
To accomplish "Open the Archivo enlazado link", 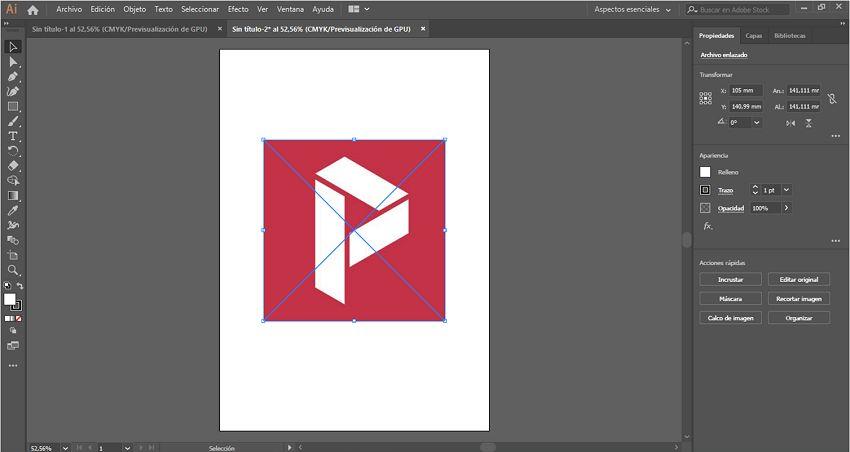I will point(724,55).
